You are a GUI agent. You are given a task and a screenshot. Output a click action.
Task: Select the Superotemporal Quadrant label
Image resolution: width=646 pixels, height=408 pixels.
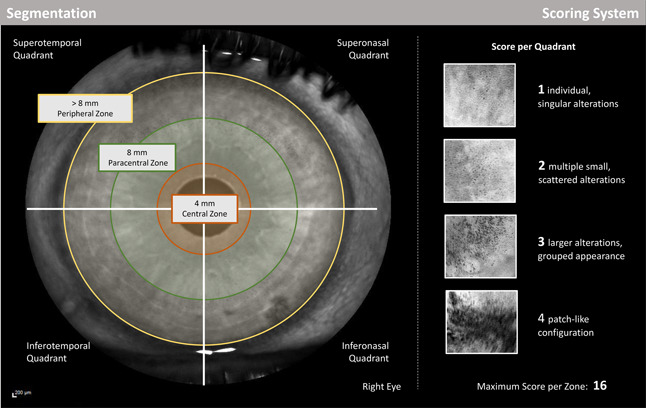[47, 49]
